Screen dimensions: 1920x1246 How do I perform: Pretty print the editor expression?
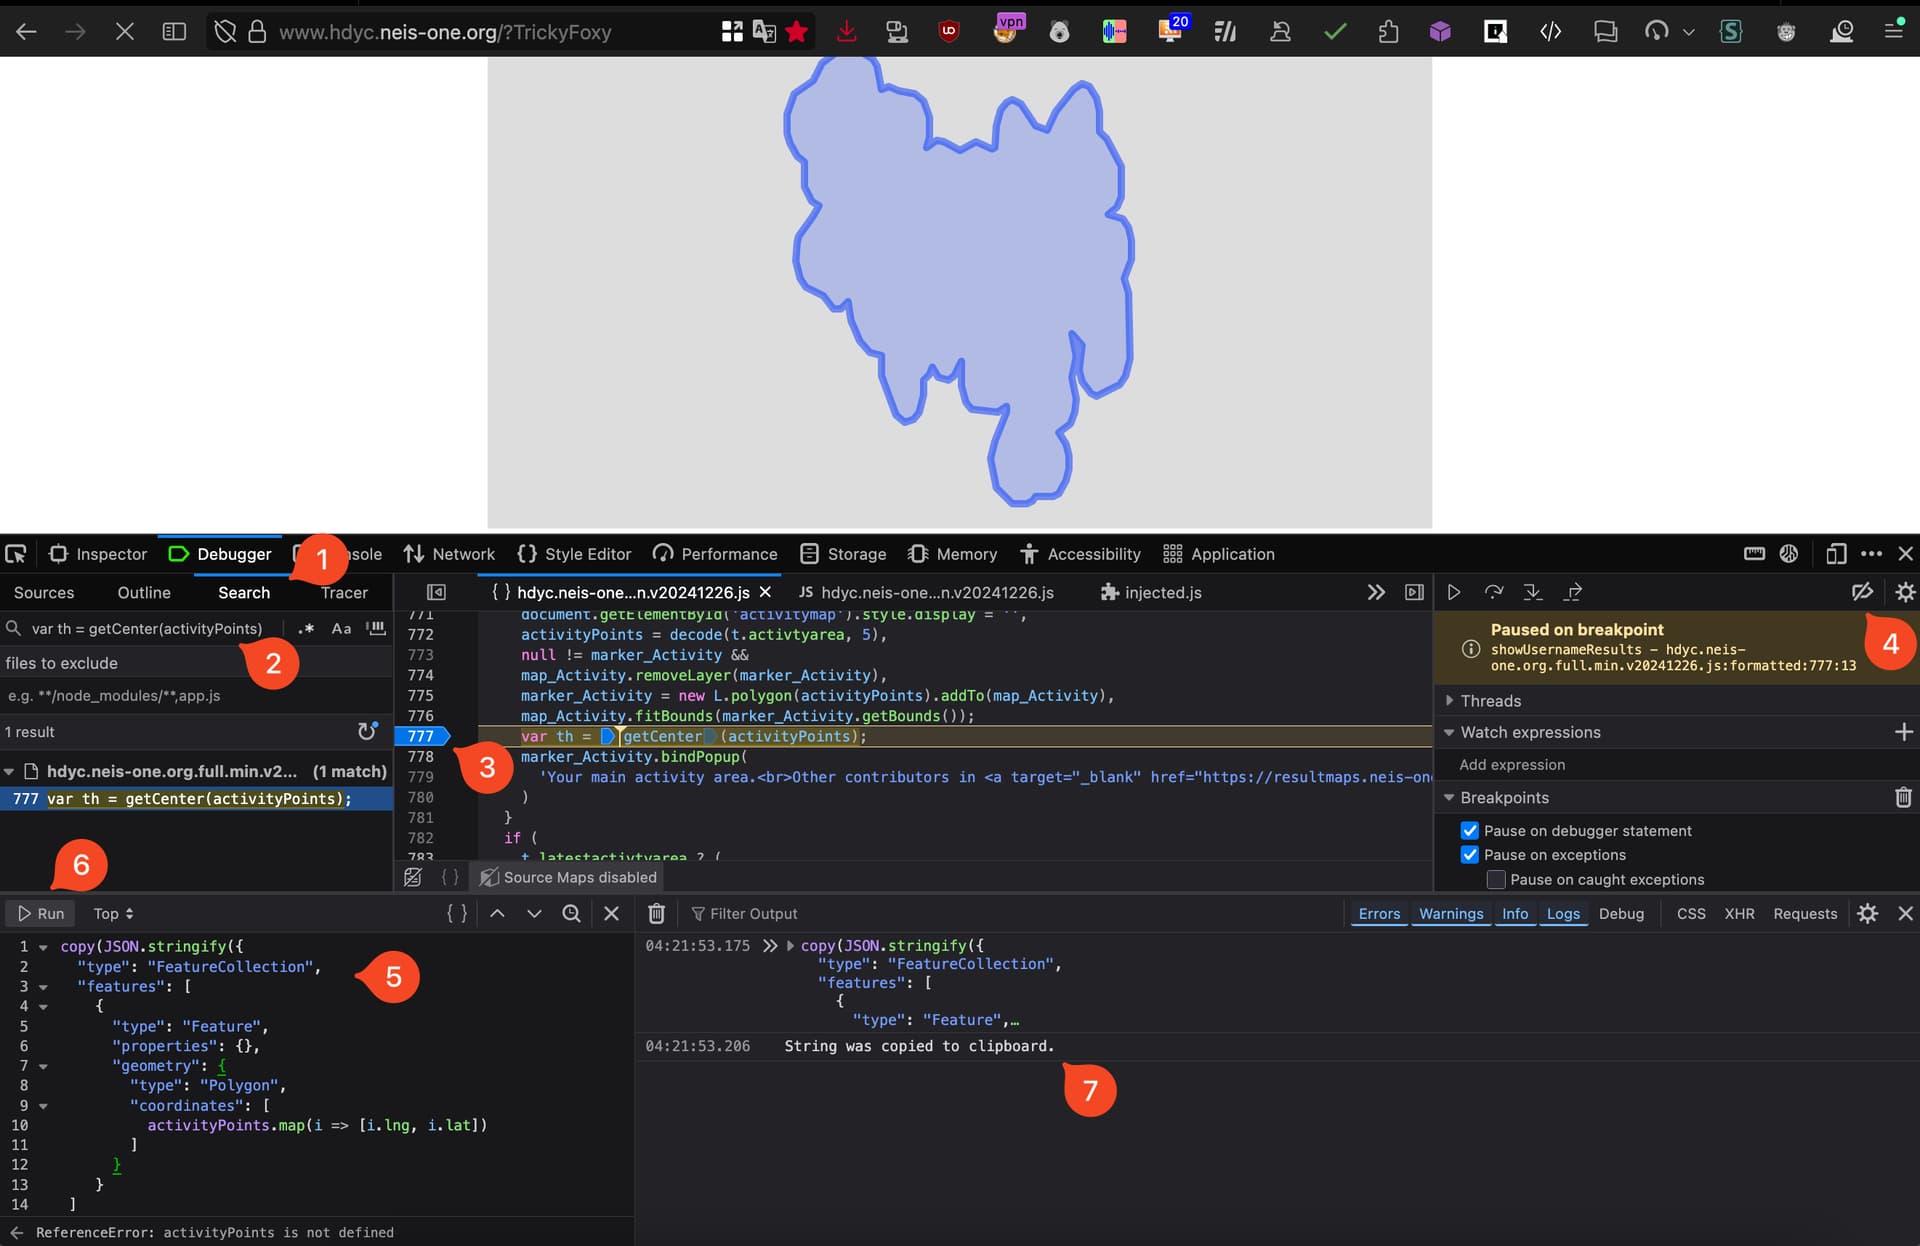point(457,913)
